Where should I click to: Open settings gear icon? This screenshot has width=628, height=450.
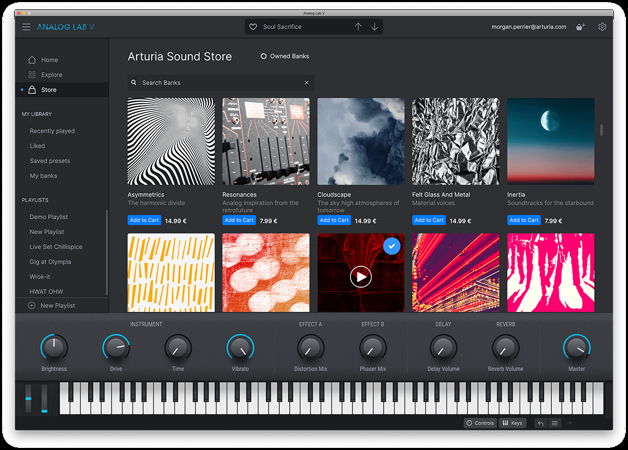[x=602, y=27]
